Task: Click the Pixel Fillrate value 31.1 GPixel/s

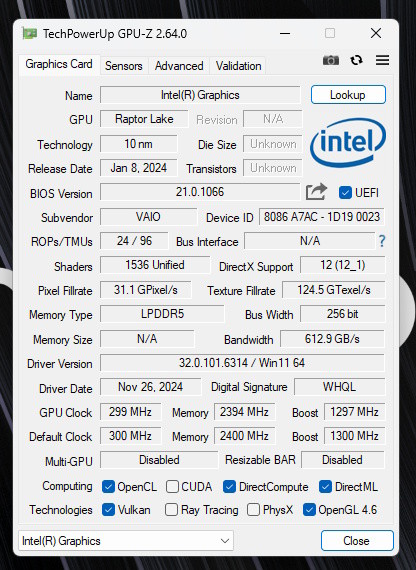Action: pos(146,290)
